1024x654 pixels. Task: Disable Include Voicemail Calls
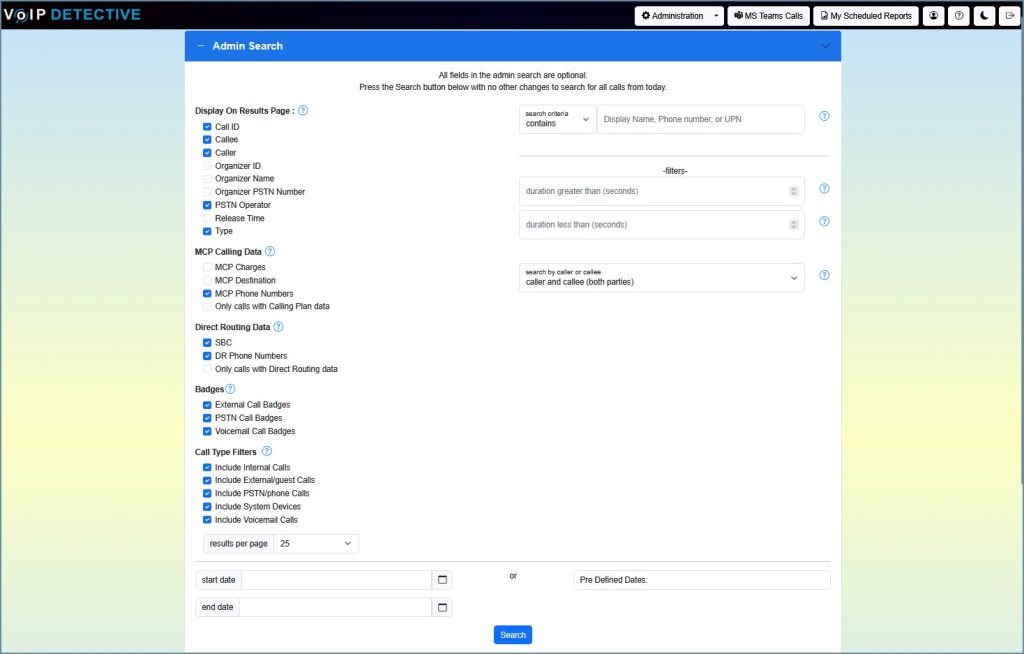[x=206, y=519]
